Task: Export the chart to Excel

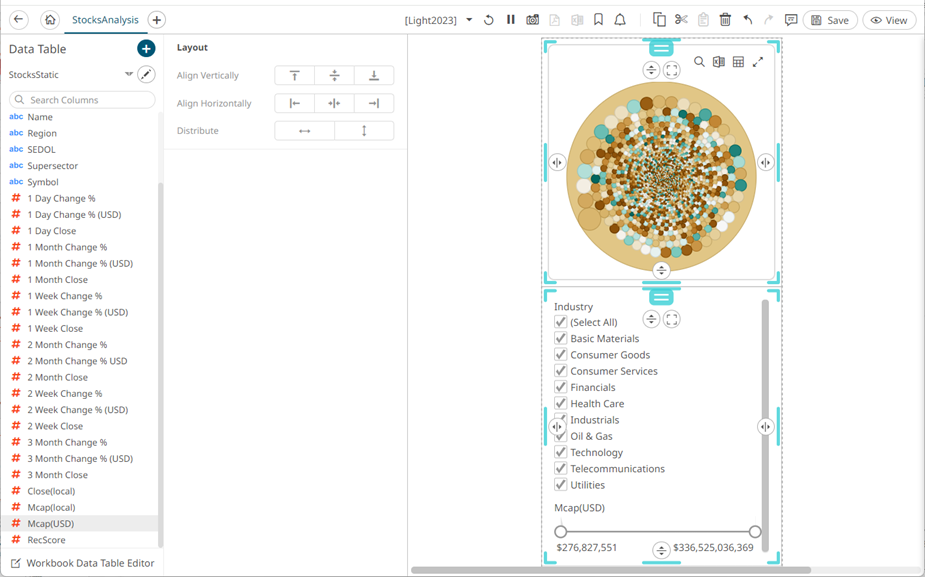Action: coord(718,62)
